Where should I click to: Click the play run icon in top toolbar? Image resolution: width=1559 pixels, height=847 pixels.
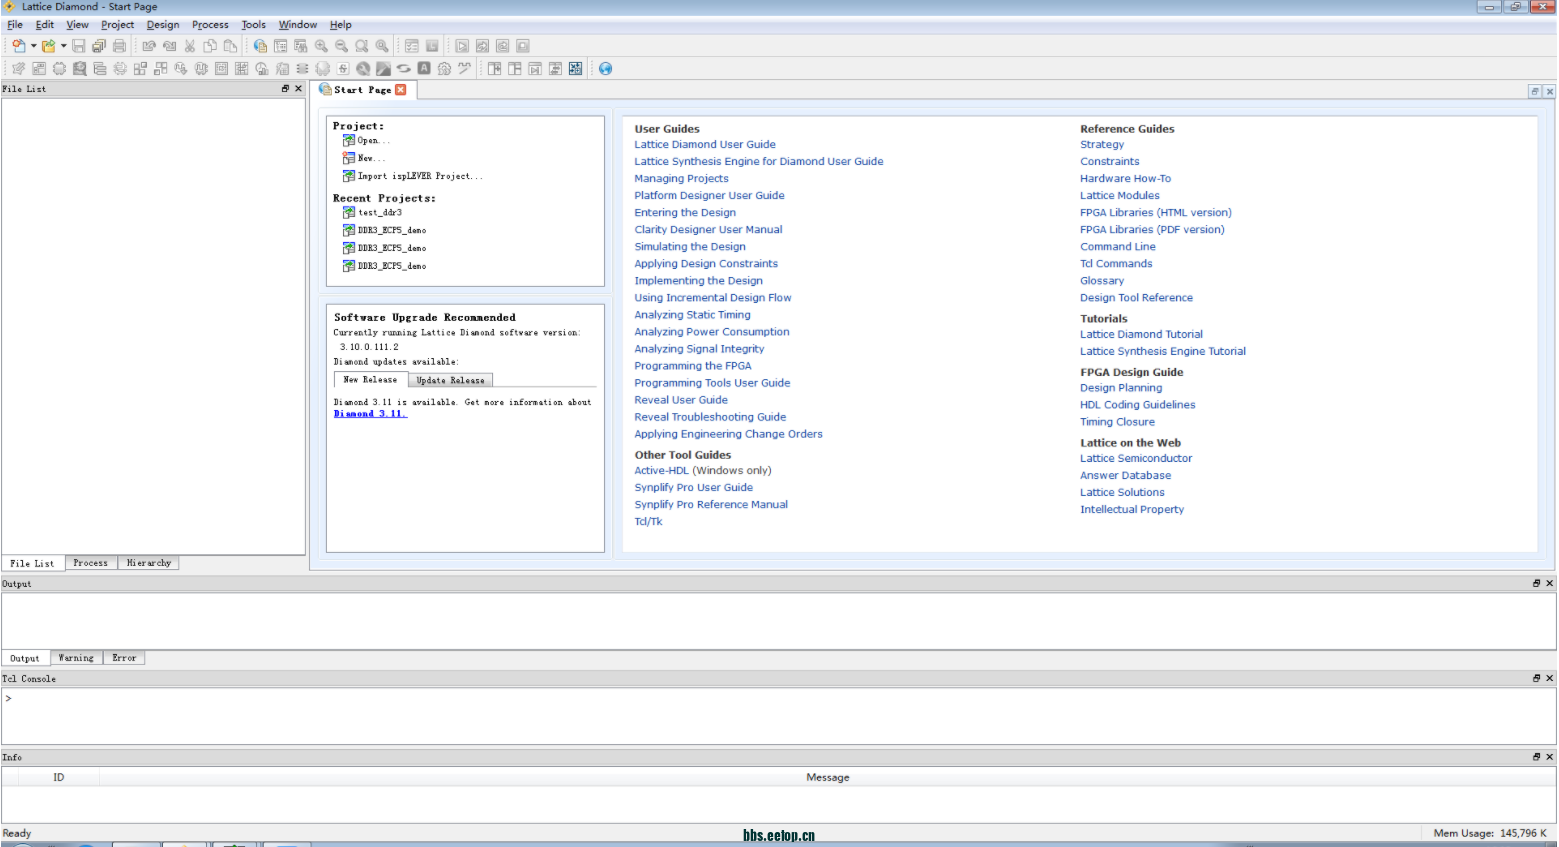(462, 46)
